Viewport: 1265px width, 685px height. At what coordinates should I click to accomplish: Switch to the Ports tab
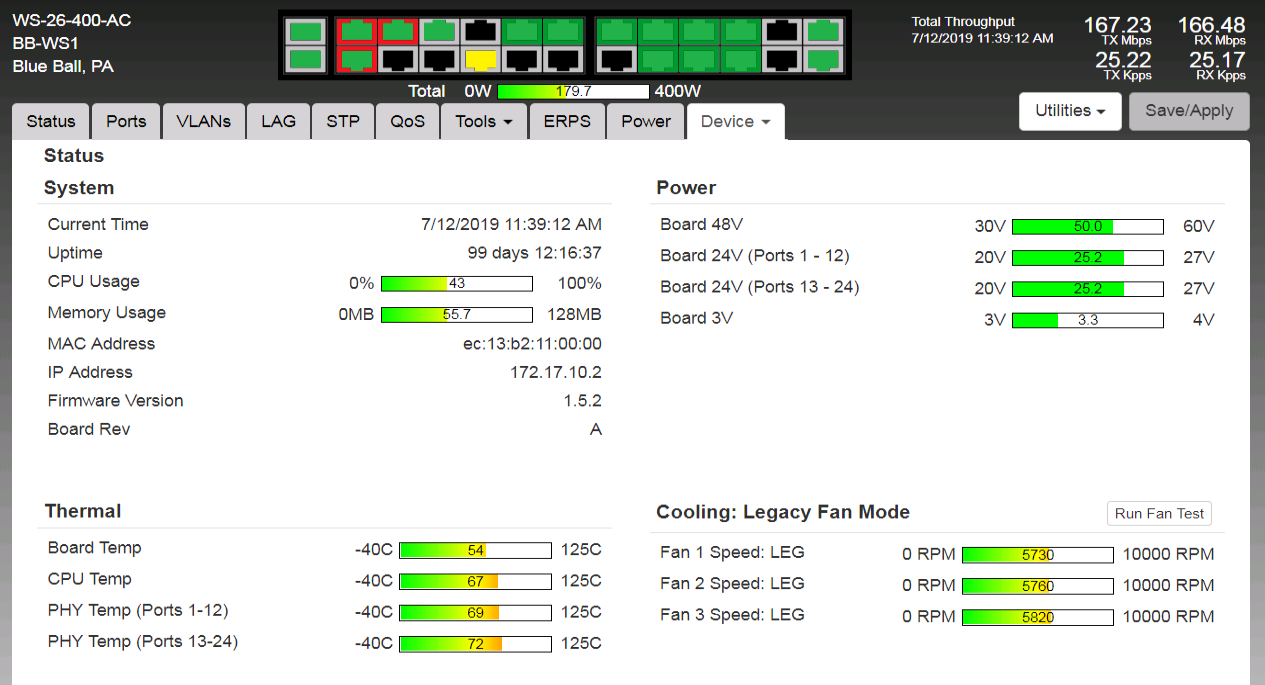[x=126, y=121]
